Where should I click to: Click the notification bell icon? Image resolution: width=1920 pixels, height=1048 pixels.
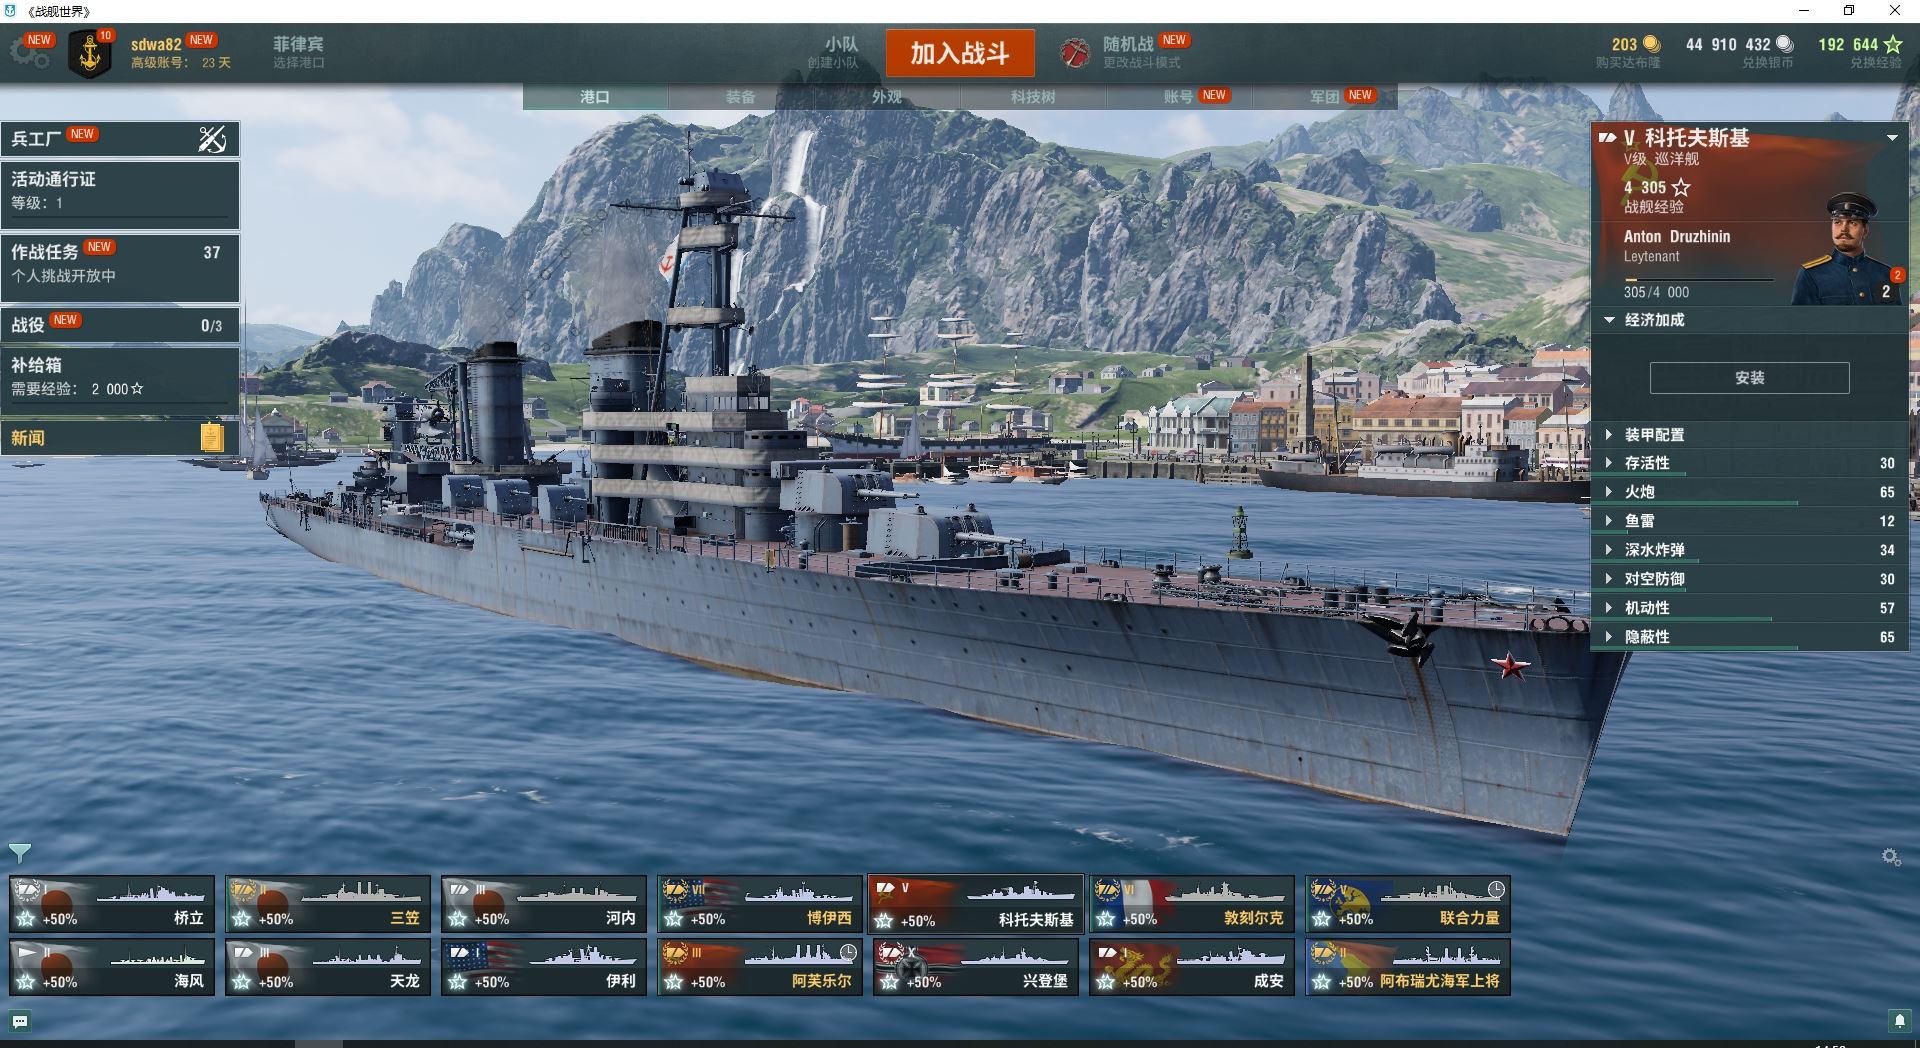coord(1900,1020)
